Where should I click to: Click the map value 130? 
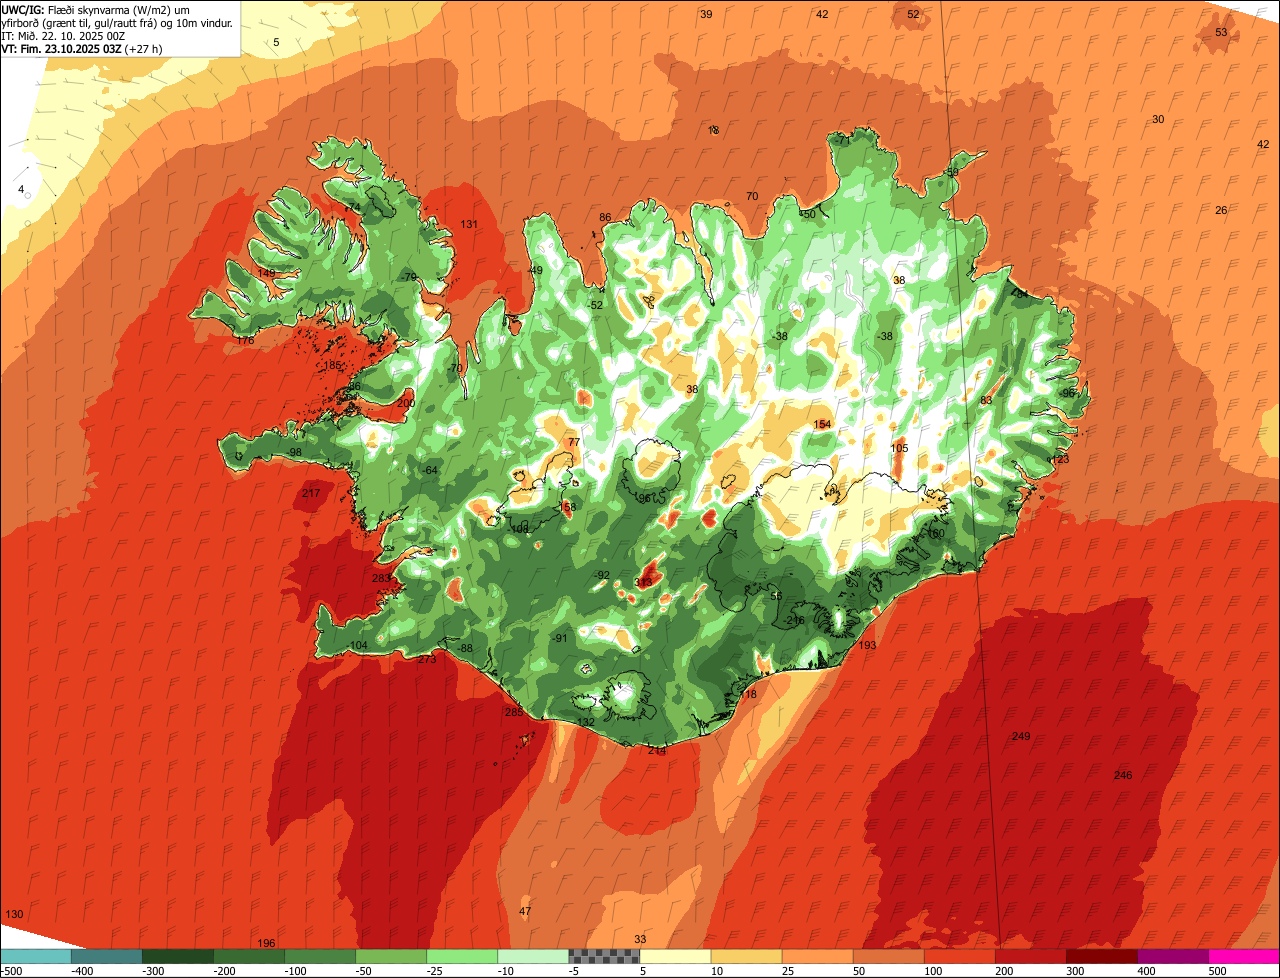tap(14, 915)
